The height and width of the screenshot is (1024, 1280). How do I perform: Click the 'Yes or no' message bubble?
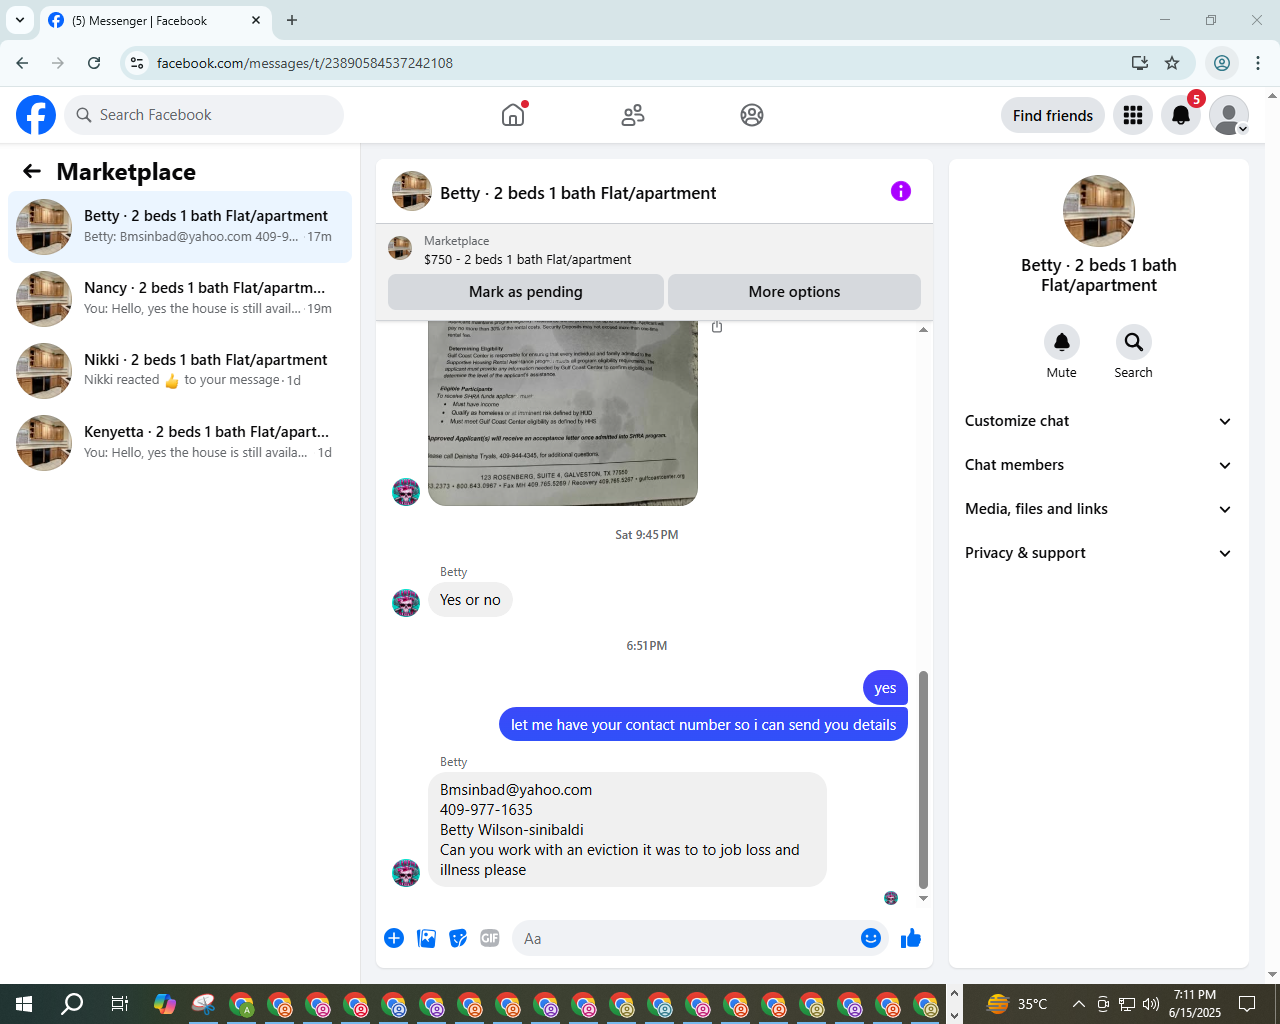(470, 600)
